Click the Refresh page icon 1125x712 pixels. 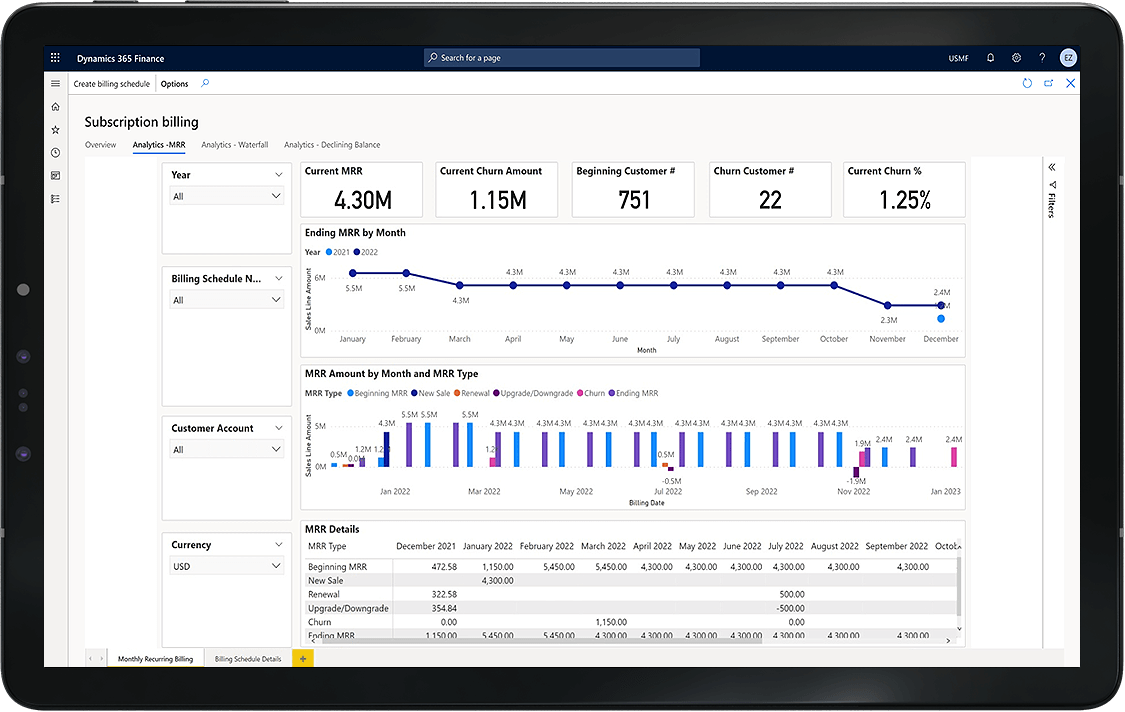pyautogui.click(x=1027, y=84)
